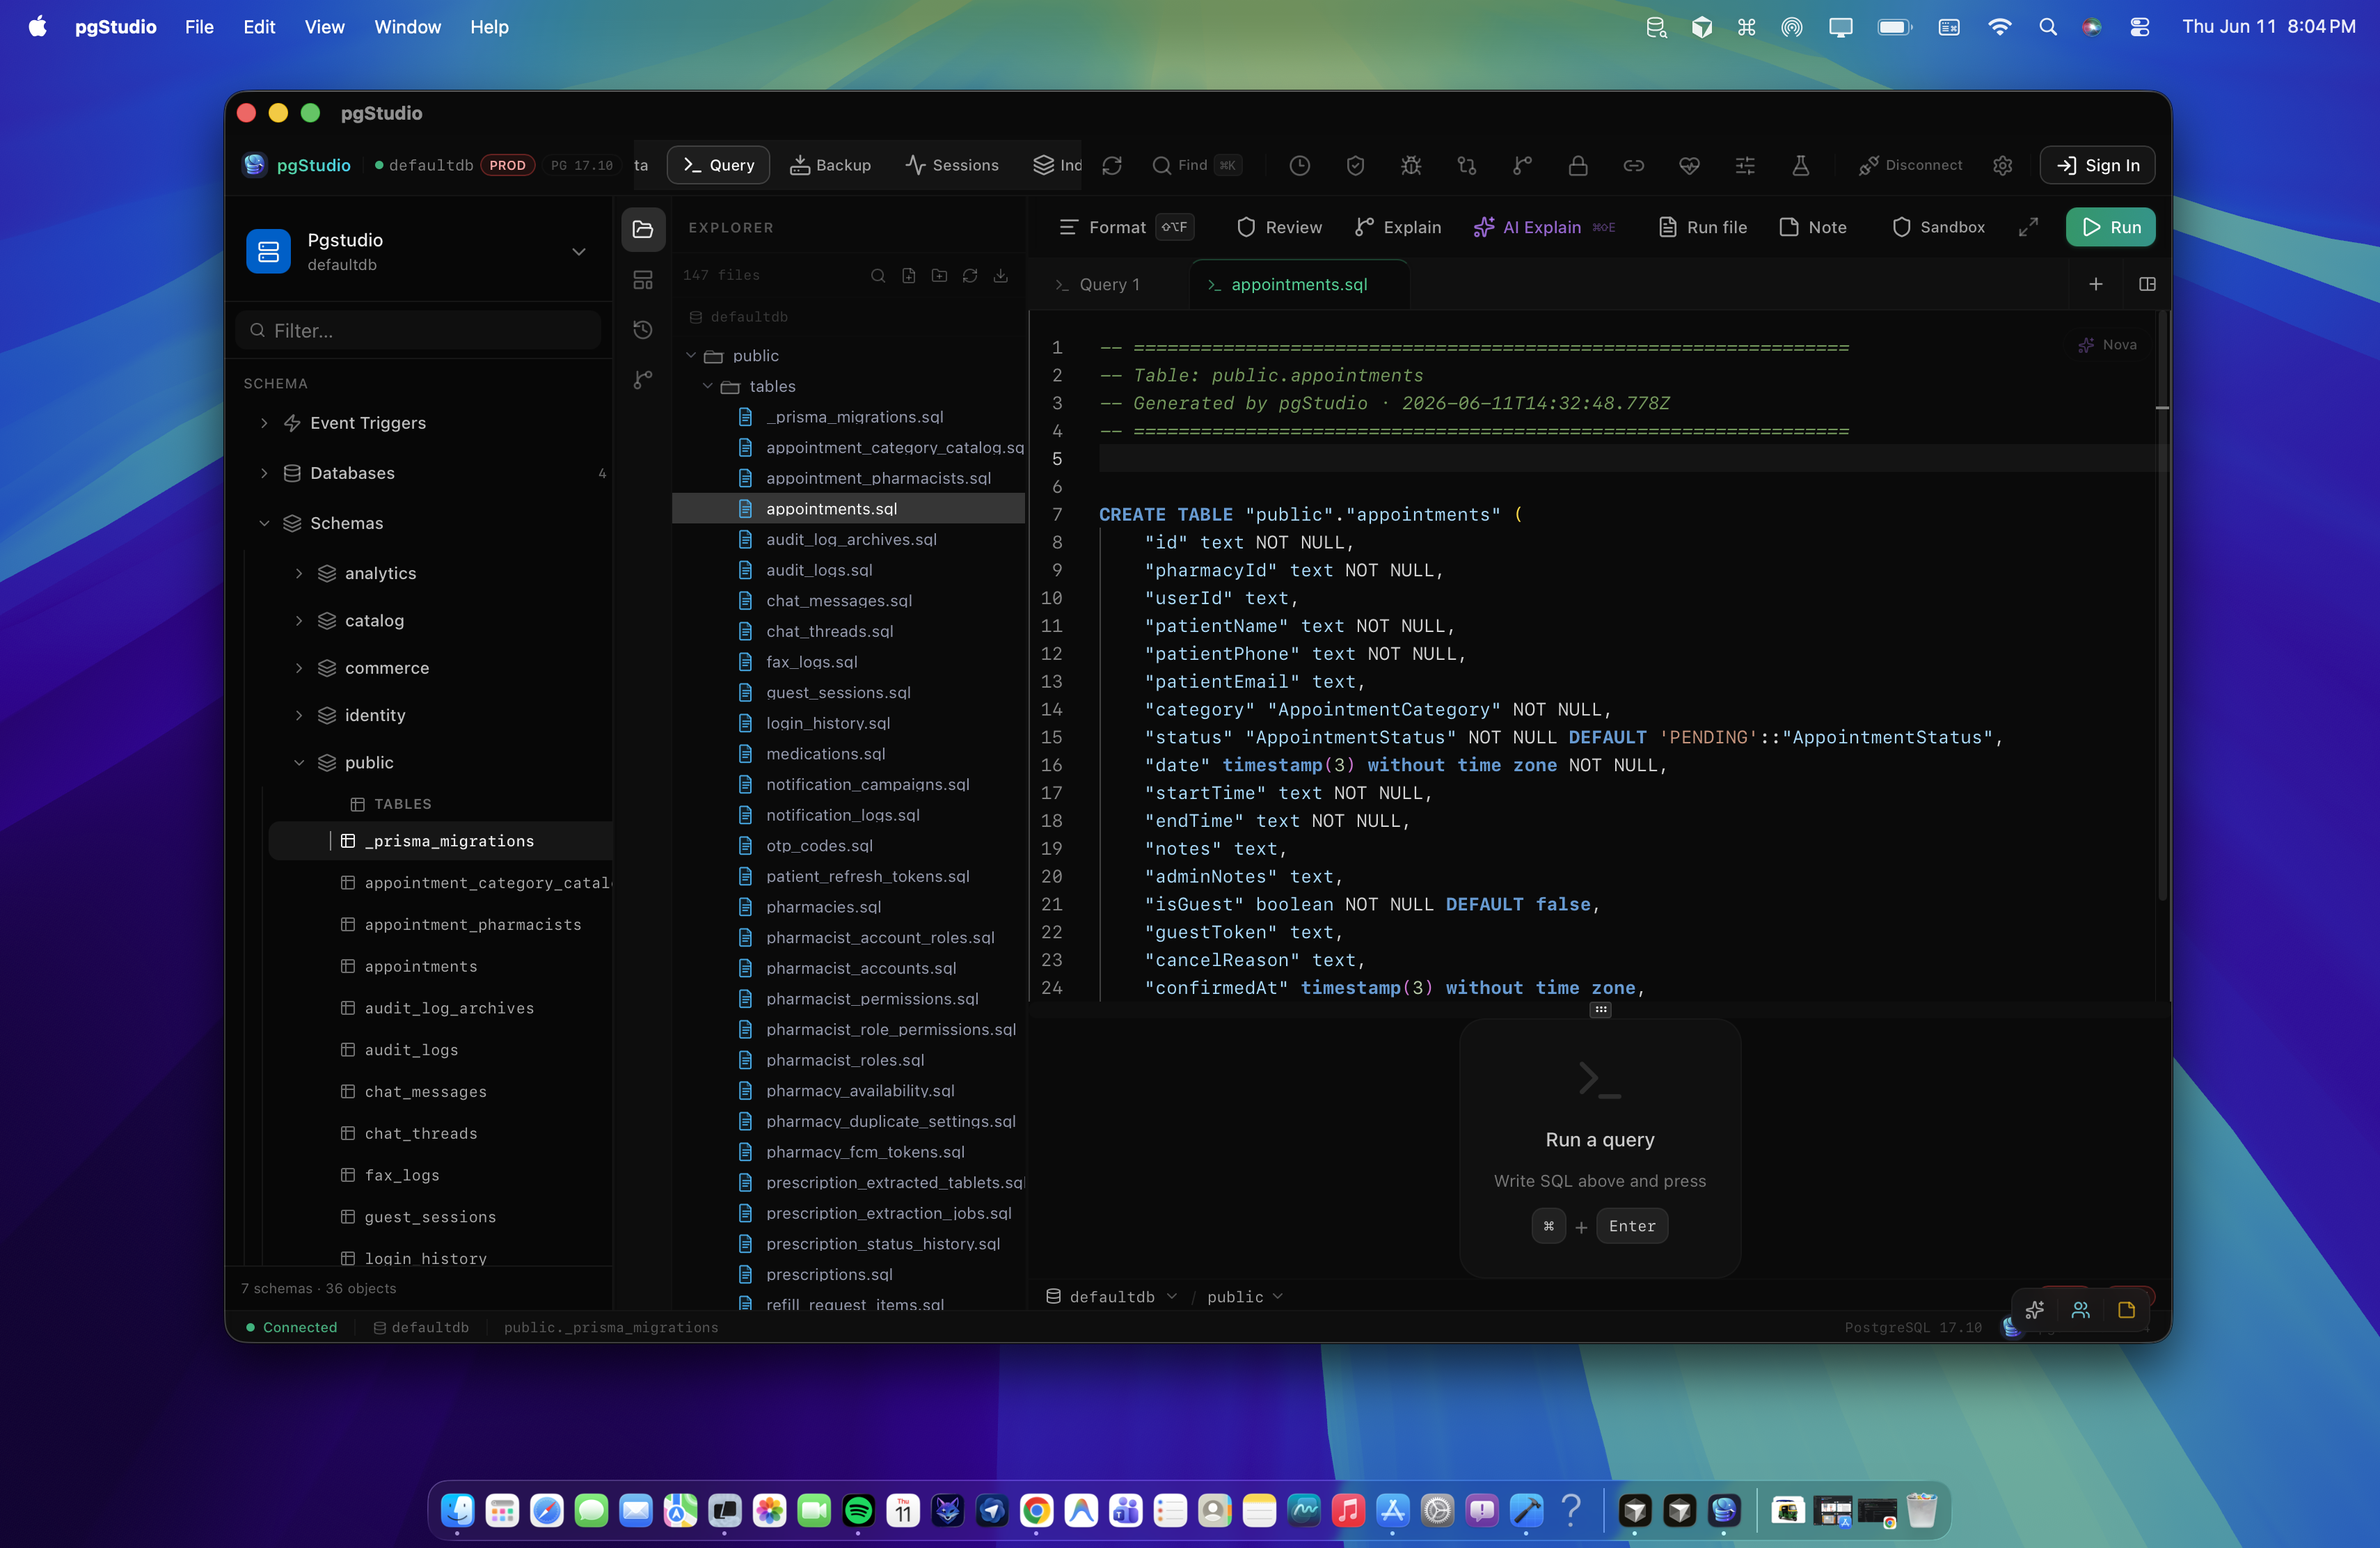Open the Backup tab
Image resolution: width=2380 pixels, height=1548 pixels.
(830, 165)
